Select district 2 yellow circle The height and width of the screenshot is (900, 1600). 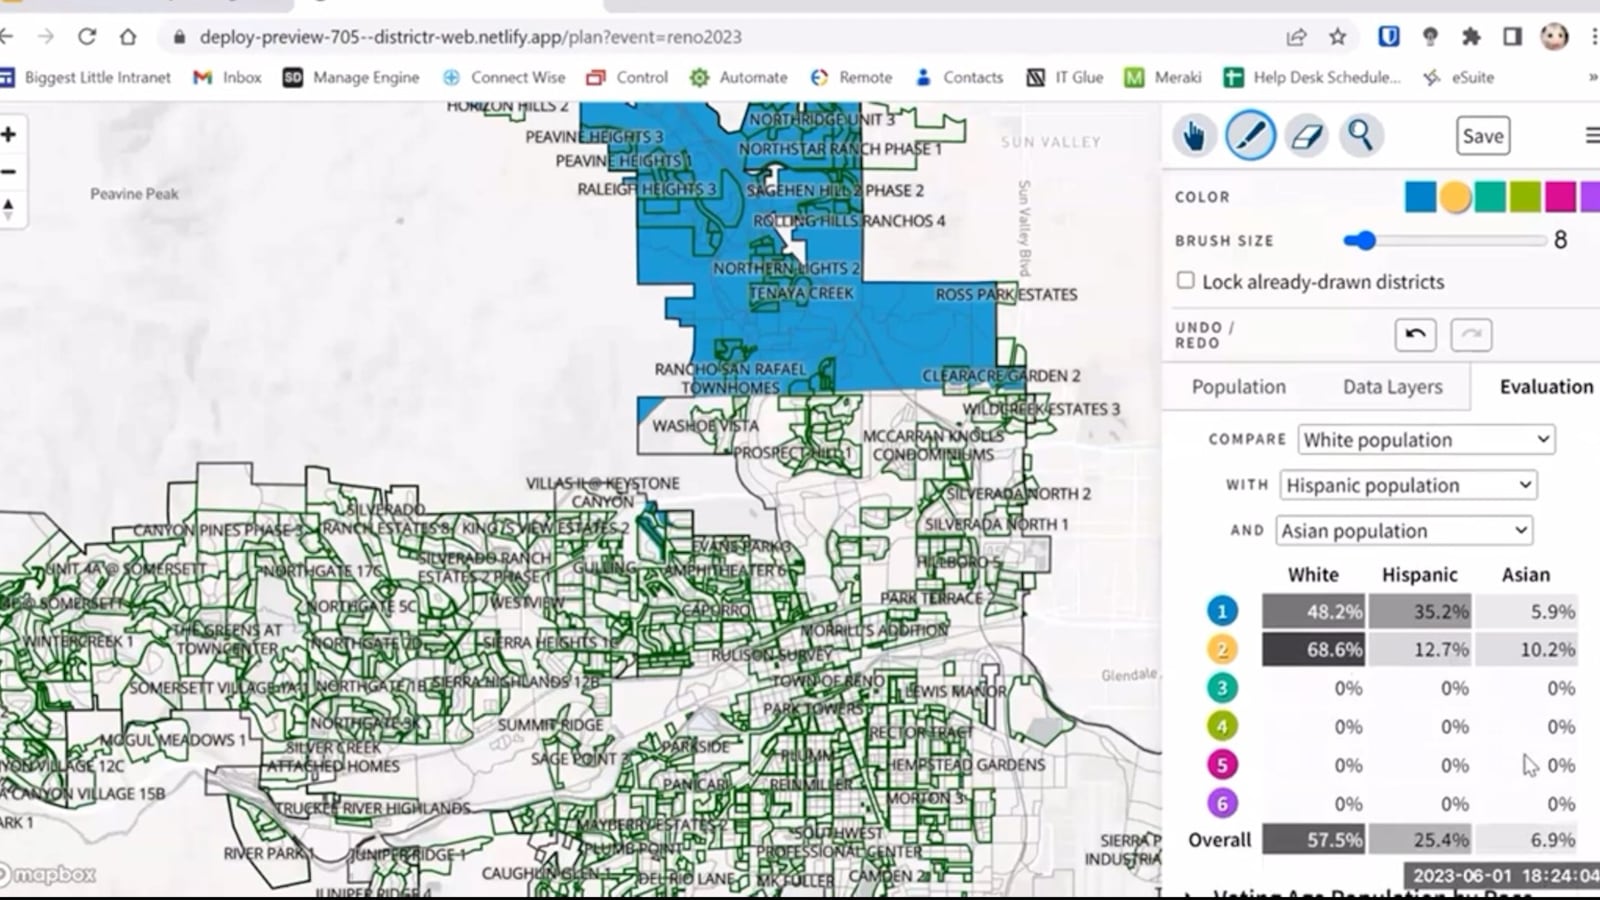pos(1221,649)
